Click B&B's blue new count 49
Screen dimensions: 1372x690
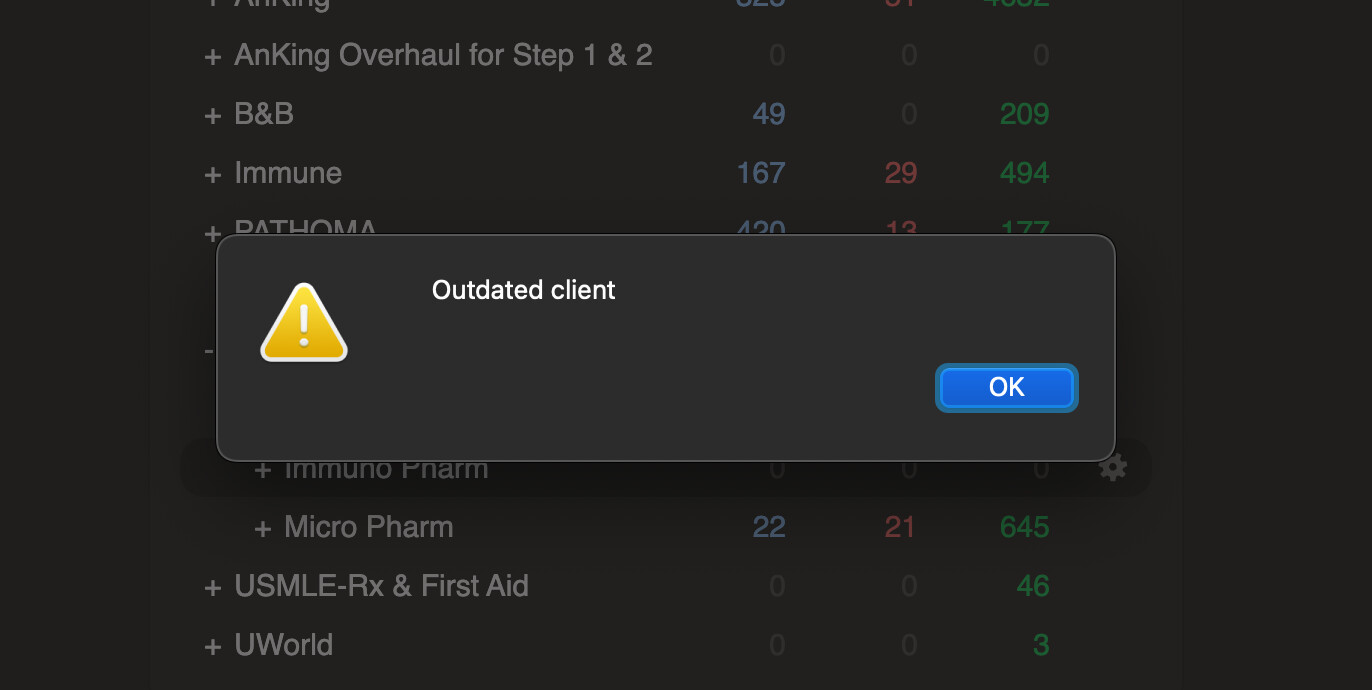click(x=769, y=114)
